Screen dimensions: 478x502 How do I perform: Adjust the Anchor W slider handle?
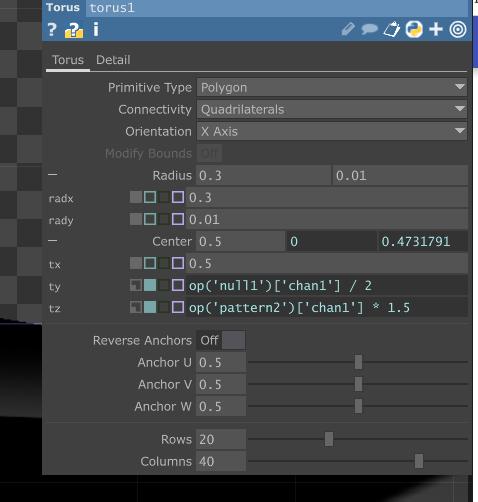358,406
